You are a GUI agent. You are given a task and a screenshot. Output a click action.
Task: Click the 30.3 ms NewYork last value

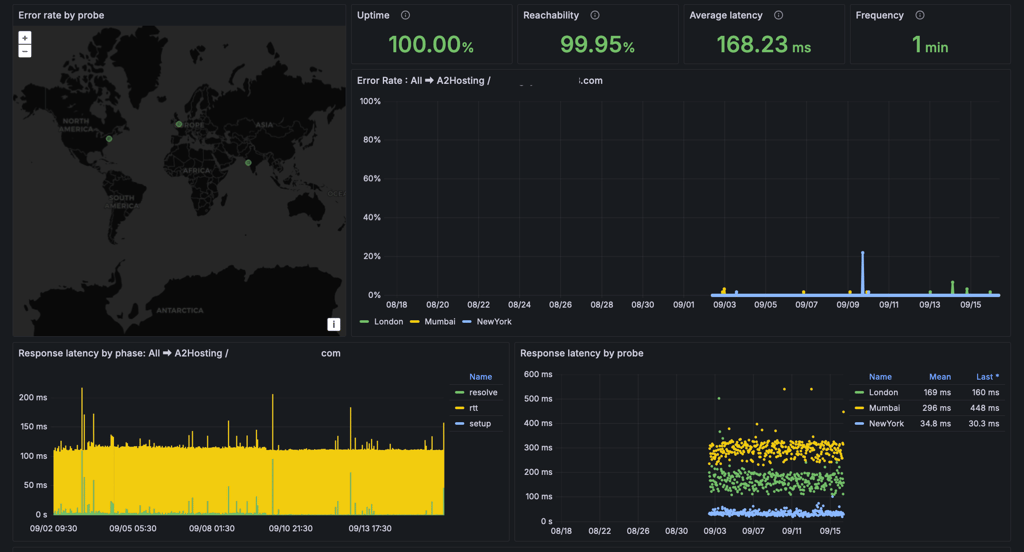click(x=984, y=423)
